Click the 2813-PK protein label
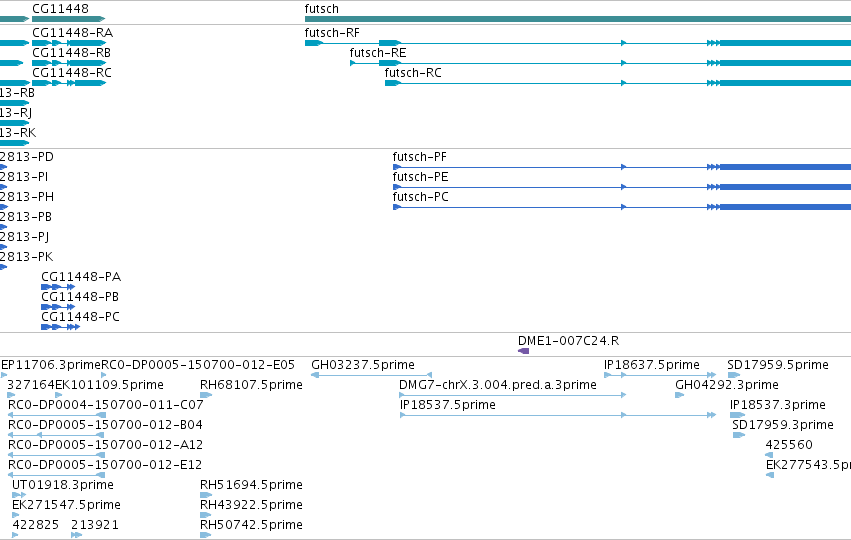 click(x=26, y=257)
